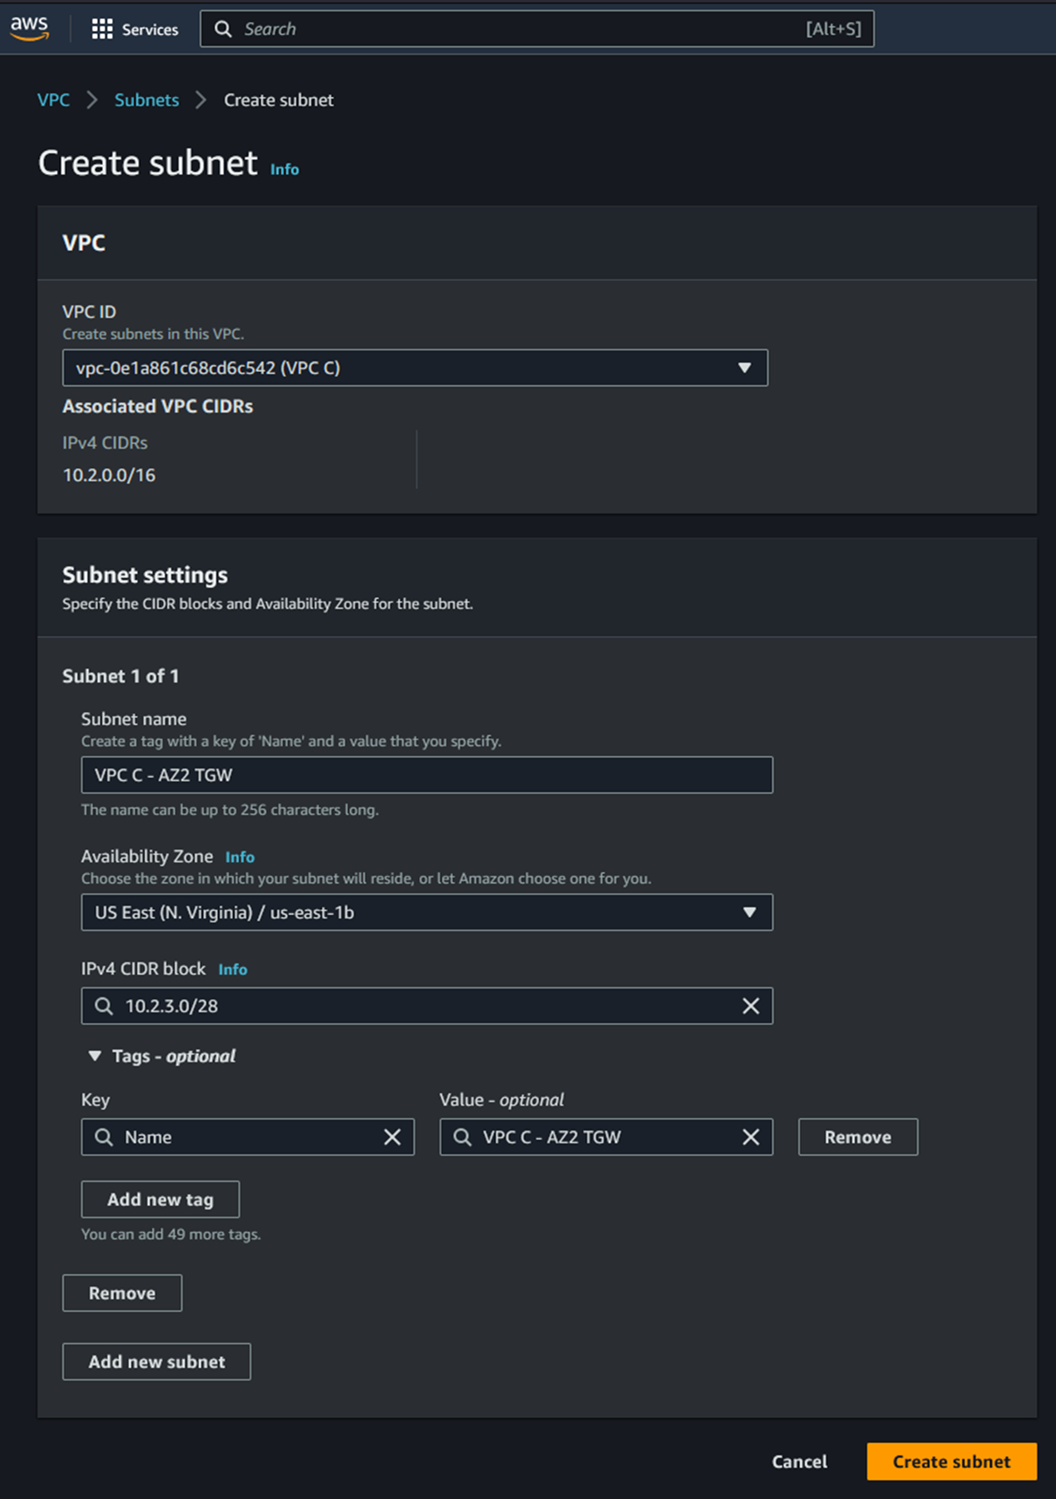Click Add new tag button
Image resolution: width=1056 pixels, height=1499 pixels.
coord(160,1199)
